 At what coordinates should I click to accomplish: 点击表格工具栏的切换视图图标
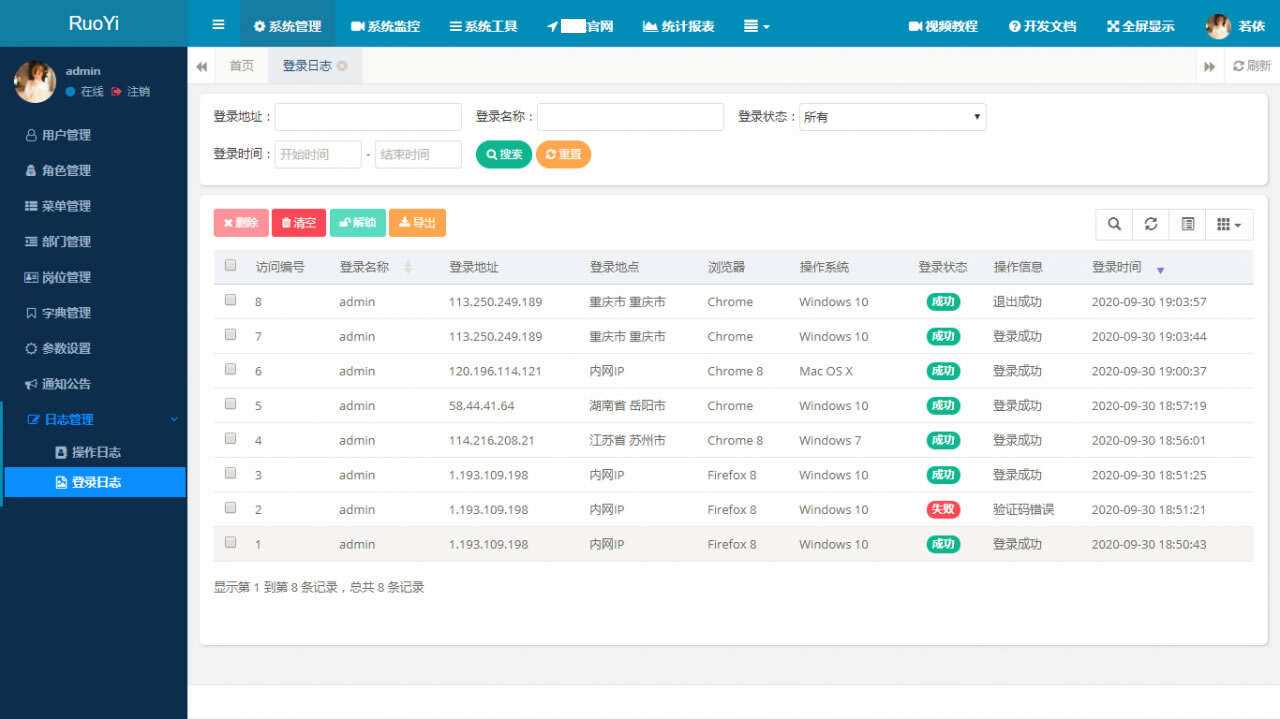click(x=1187, y=223)
